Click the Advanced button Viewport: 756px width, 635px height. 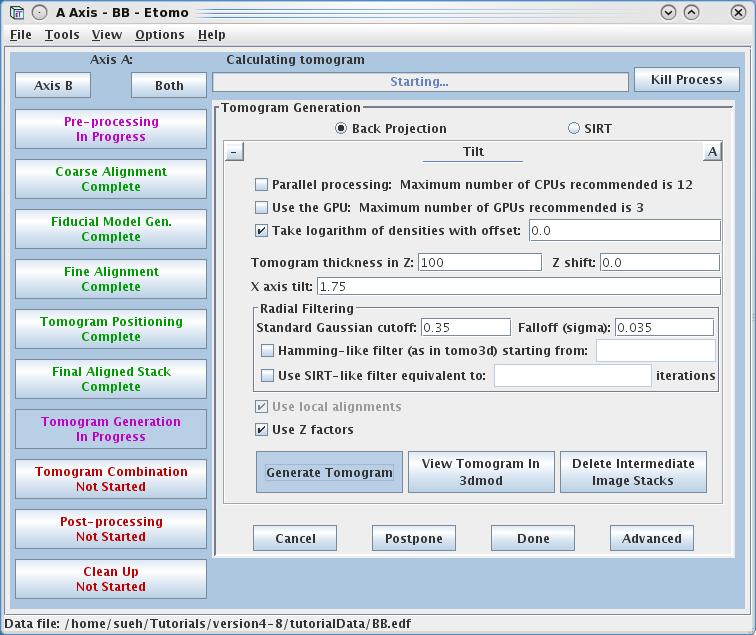pyautogui.click(x=652, y=538)
